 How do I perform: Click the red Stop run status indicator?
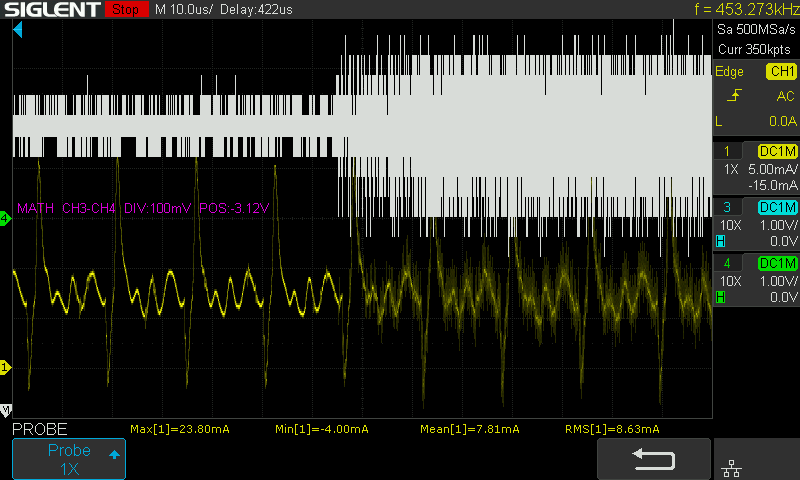click(127, 9)
